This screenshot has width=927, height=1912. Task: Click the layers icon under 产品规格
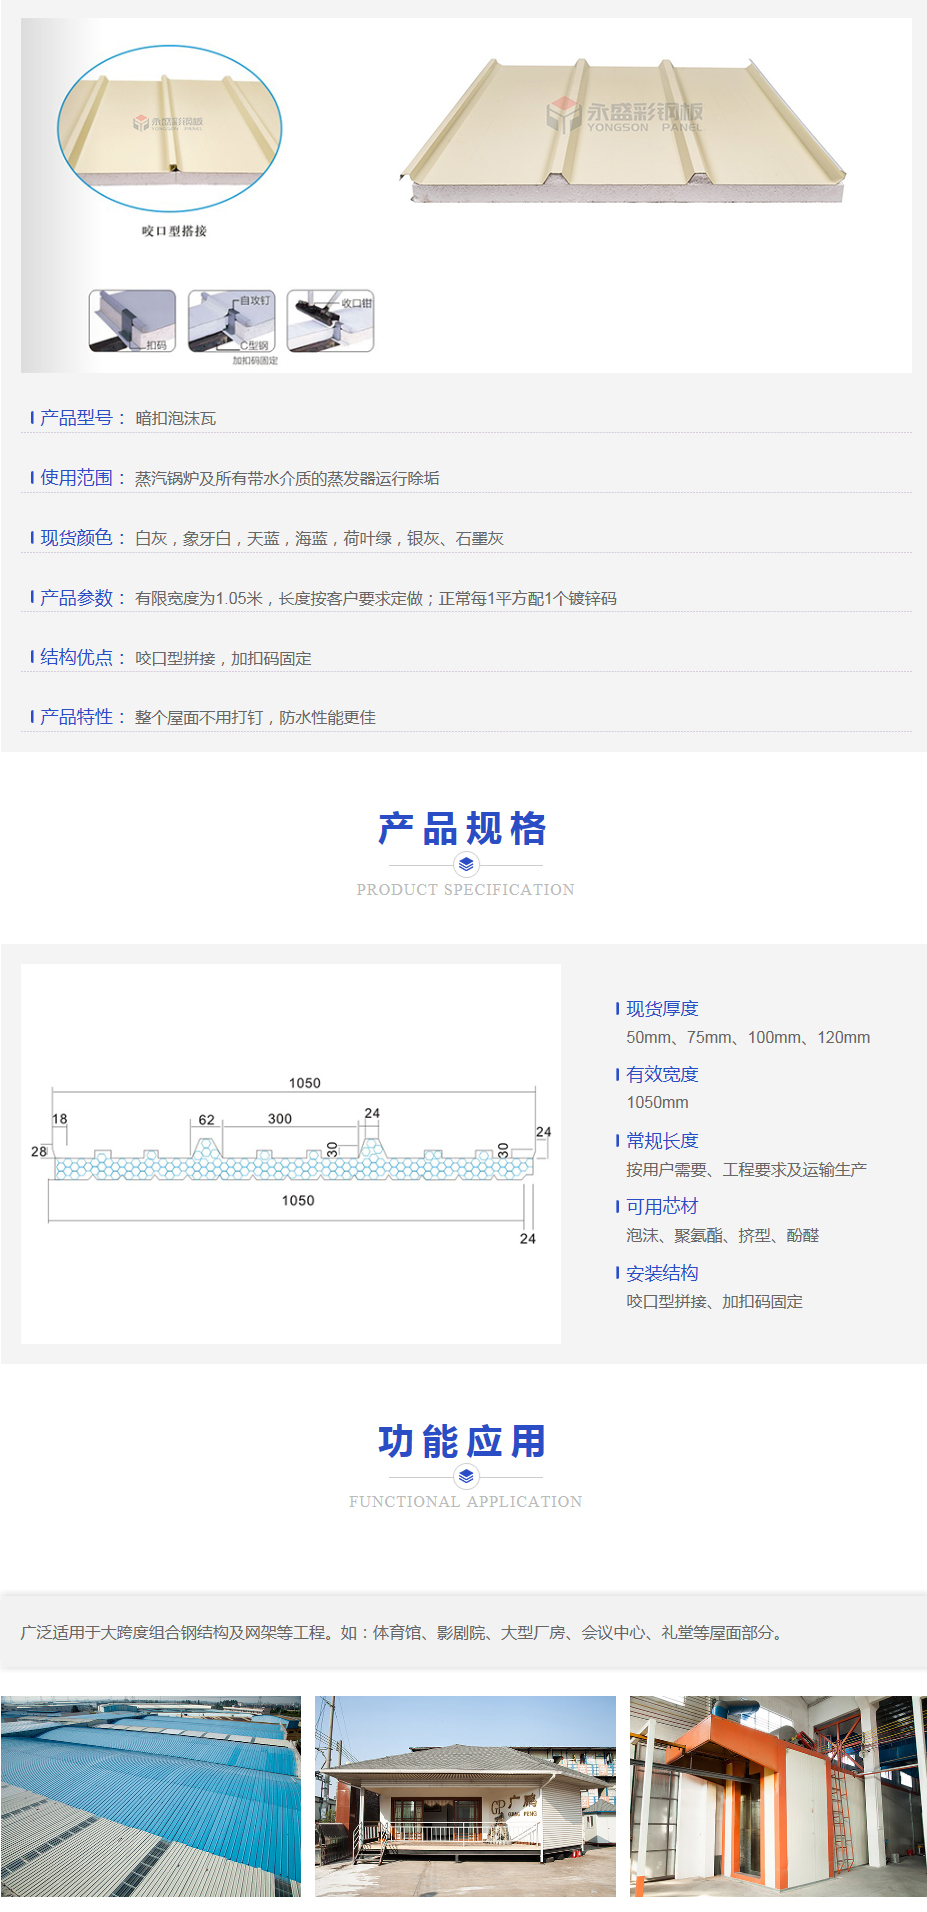click(x=466, y=864)
